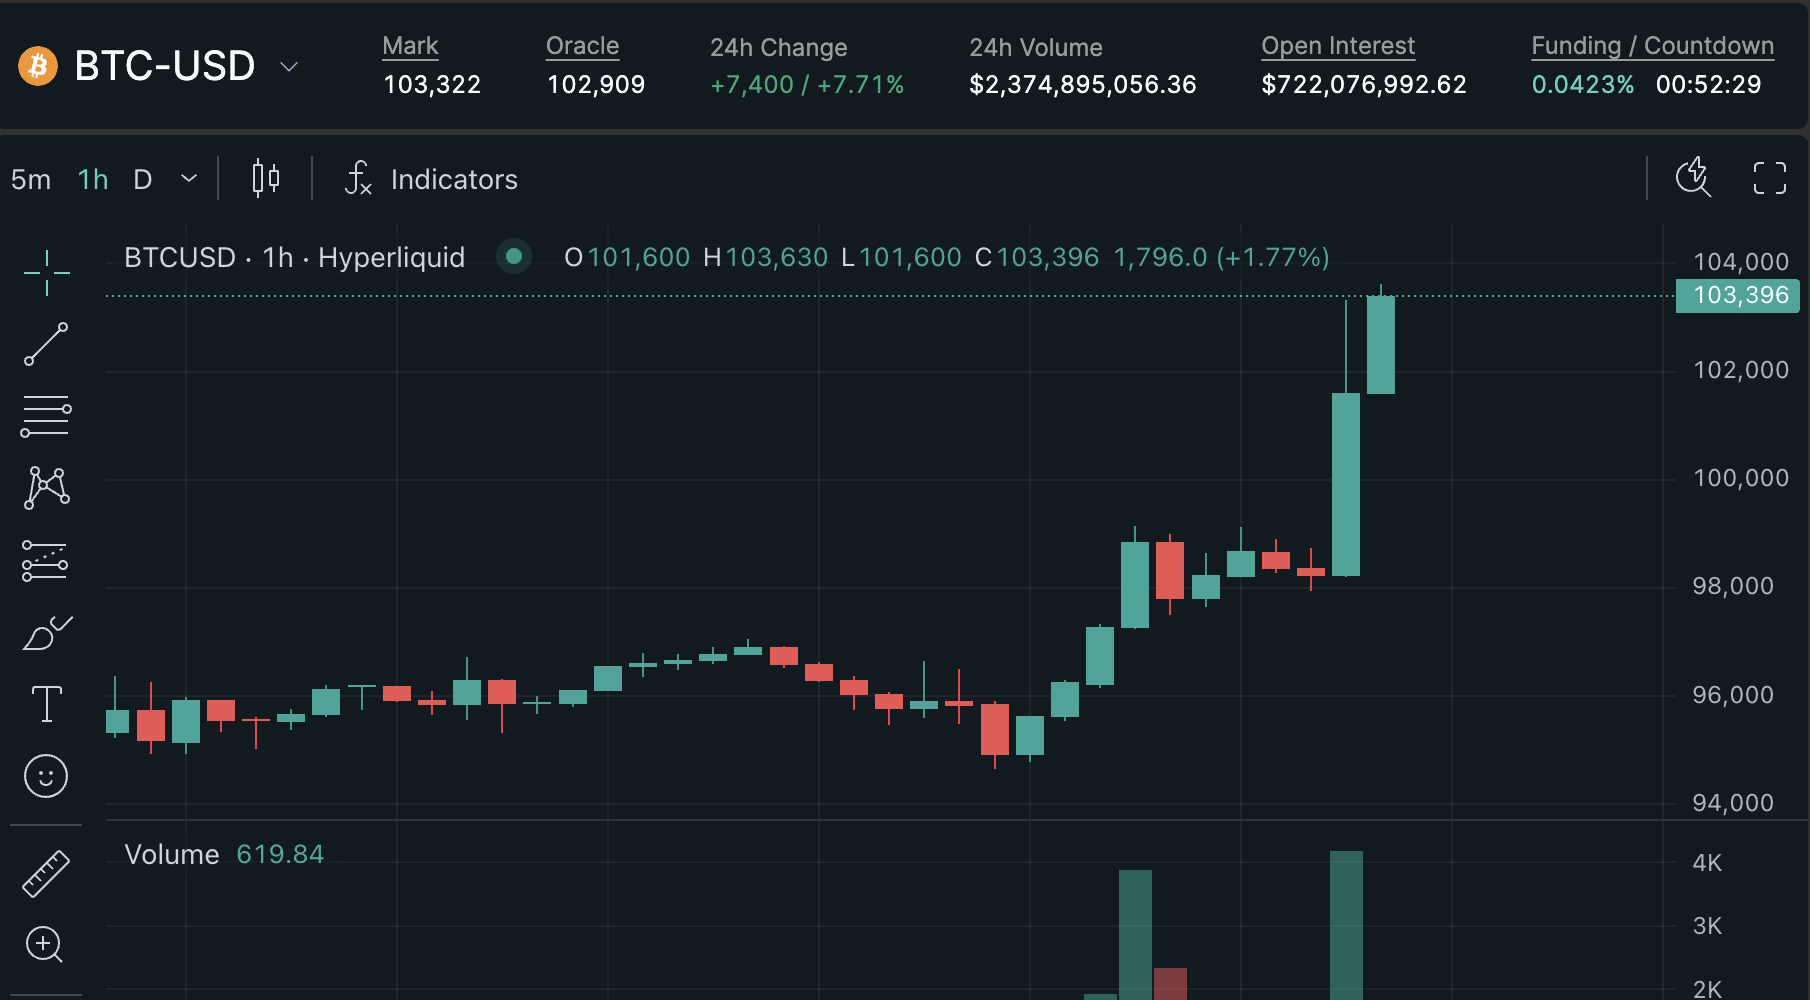Click the quick search lightning icon
Viewport: 1810px width, 1000px height.
1693,178
